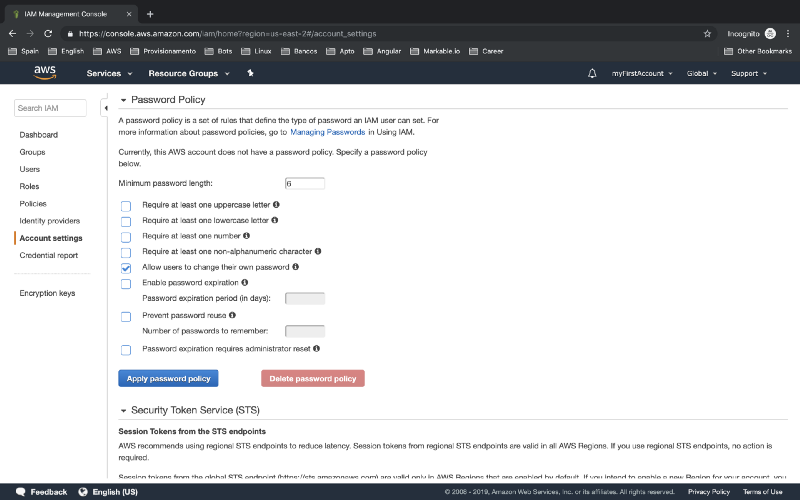Click the lock icon in the address bar
This screenshot has height=500, width=800.
70,34
